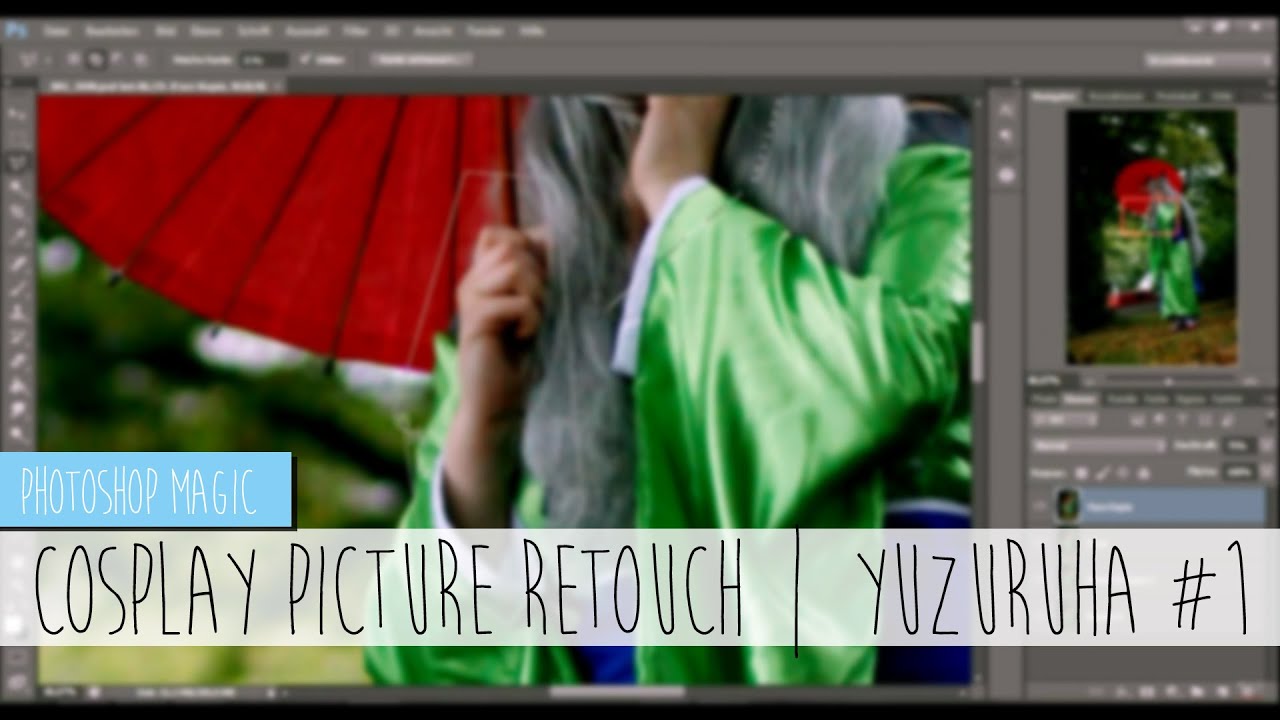Select the Brush tool
Screen dimensions: 1280x720
coord(18,288)
